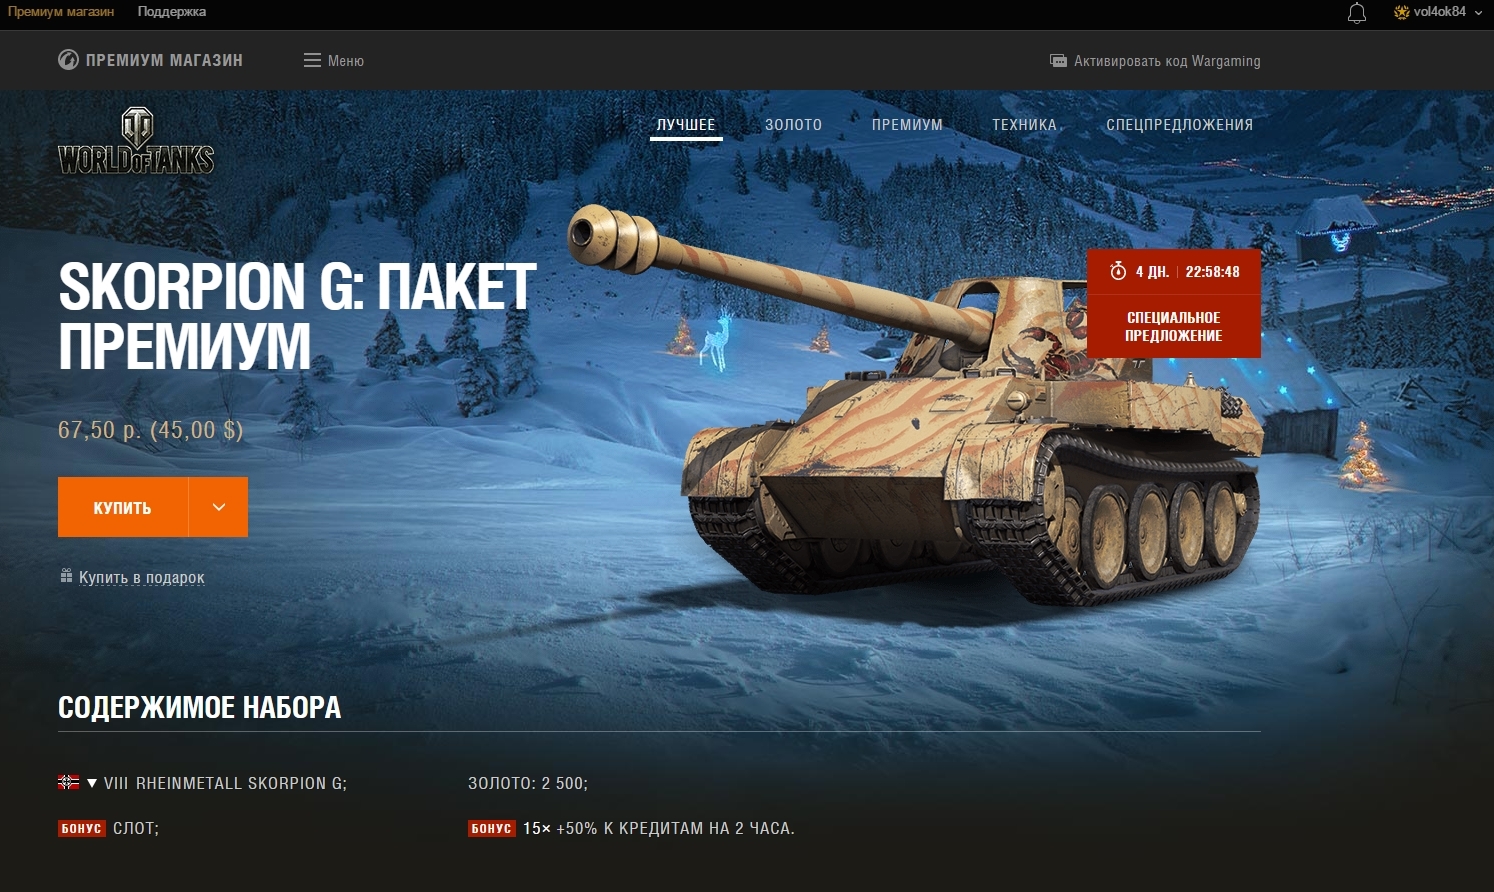This screenshot has height=892, width=1494.
Task: Select the Премиум tab
Action: (x=907, y=125)
